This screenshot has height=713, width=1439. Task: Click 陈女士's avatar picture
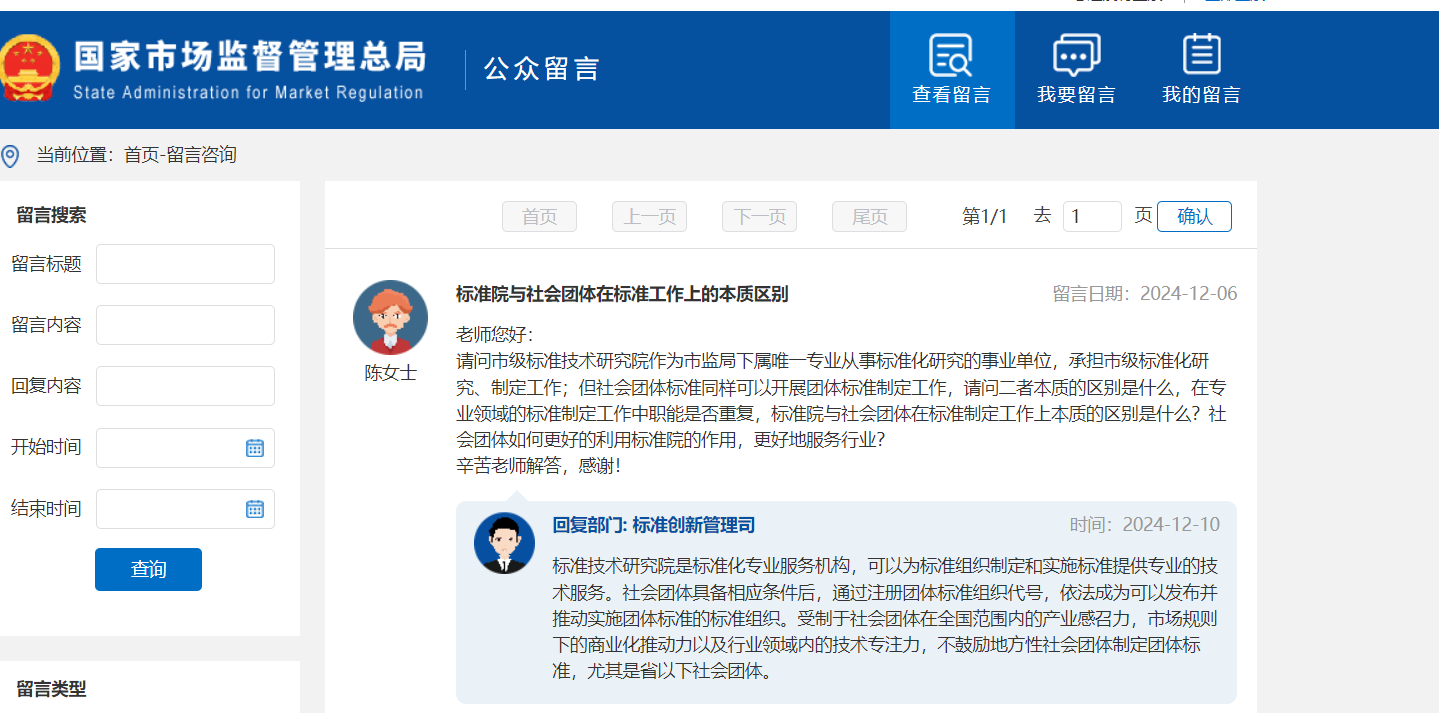point(390,318)
